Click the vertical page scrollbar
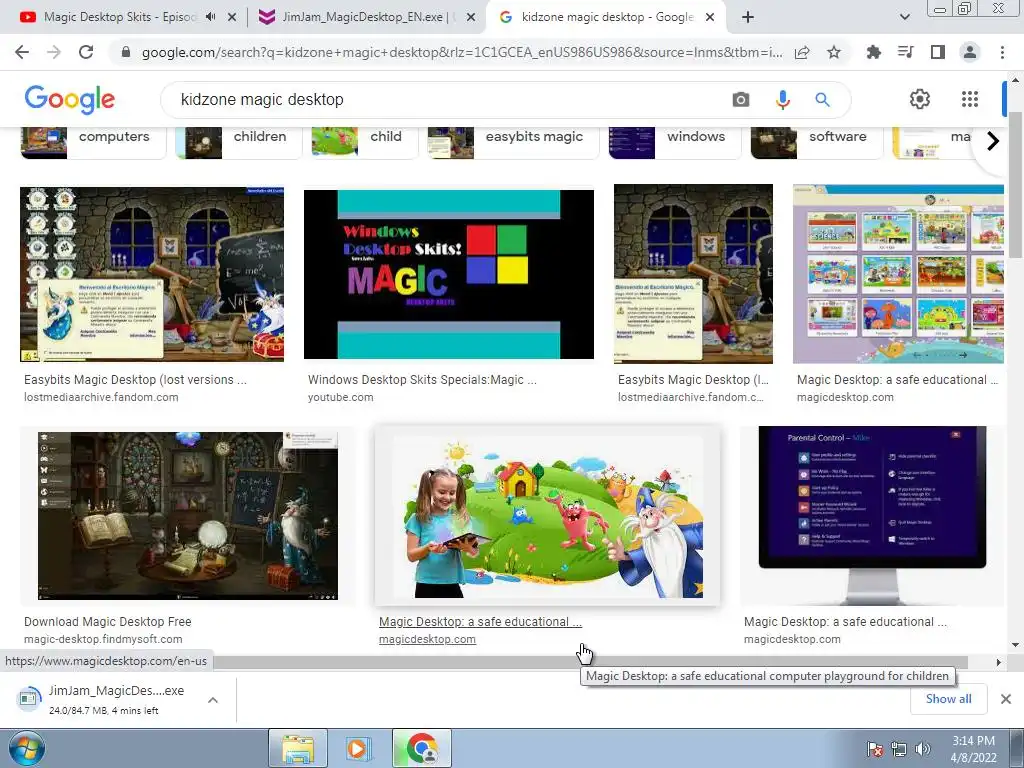The image size is (1024, 768). [x=1015, y=185]
